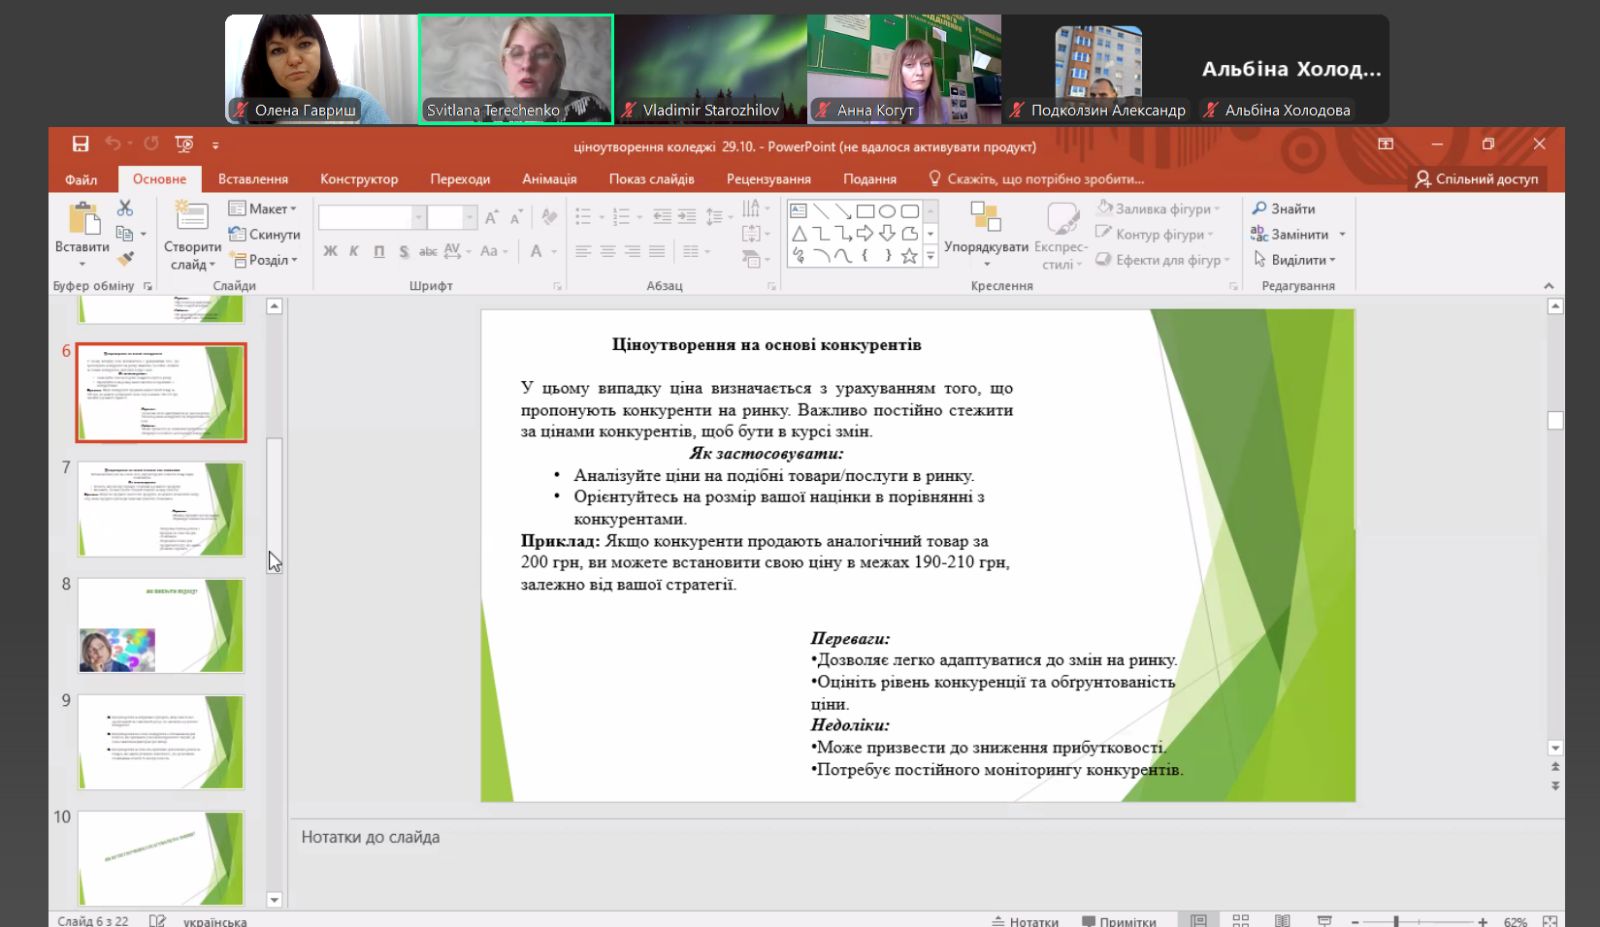Select slide 8 thumbnail in panel

[x=161, y=626]
